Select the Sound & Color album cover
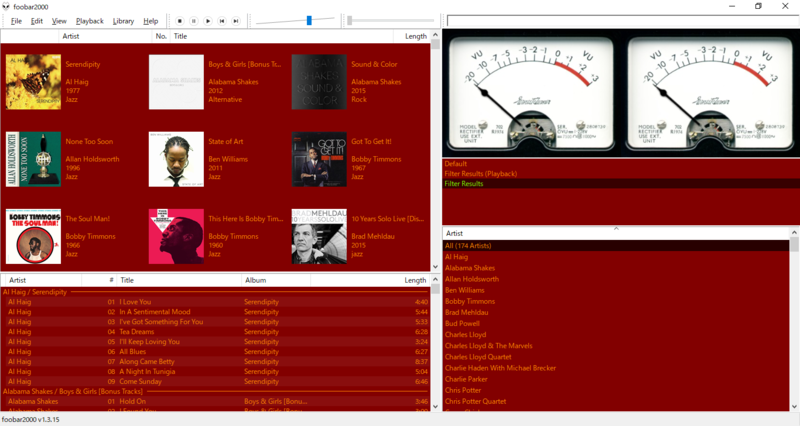The height and width of the screenshot is (426, 800). coord(319,82)
